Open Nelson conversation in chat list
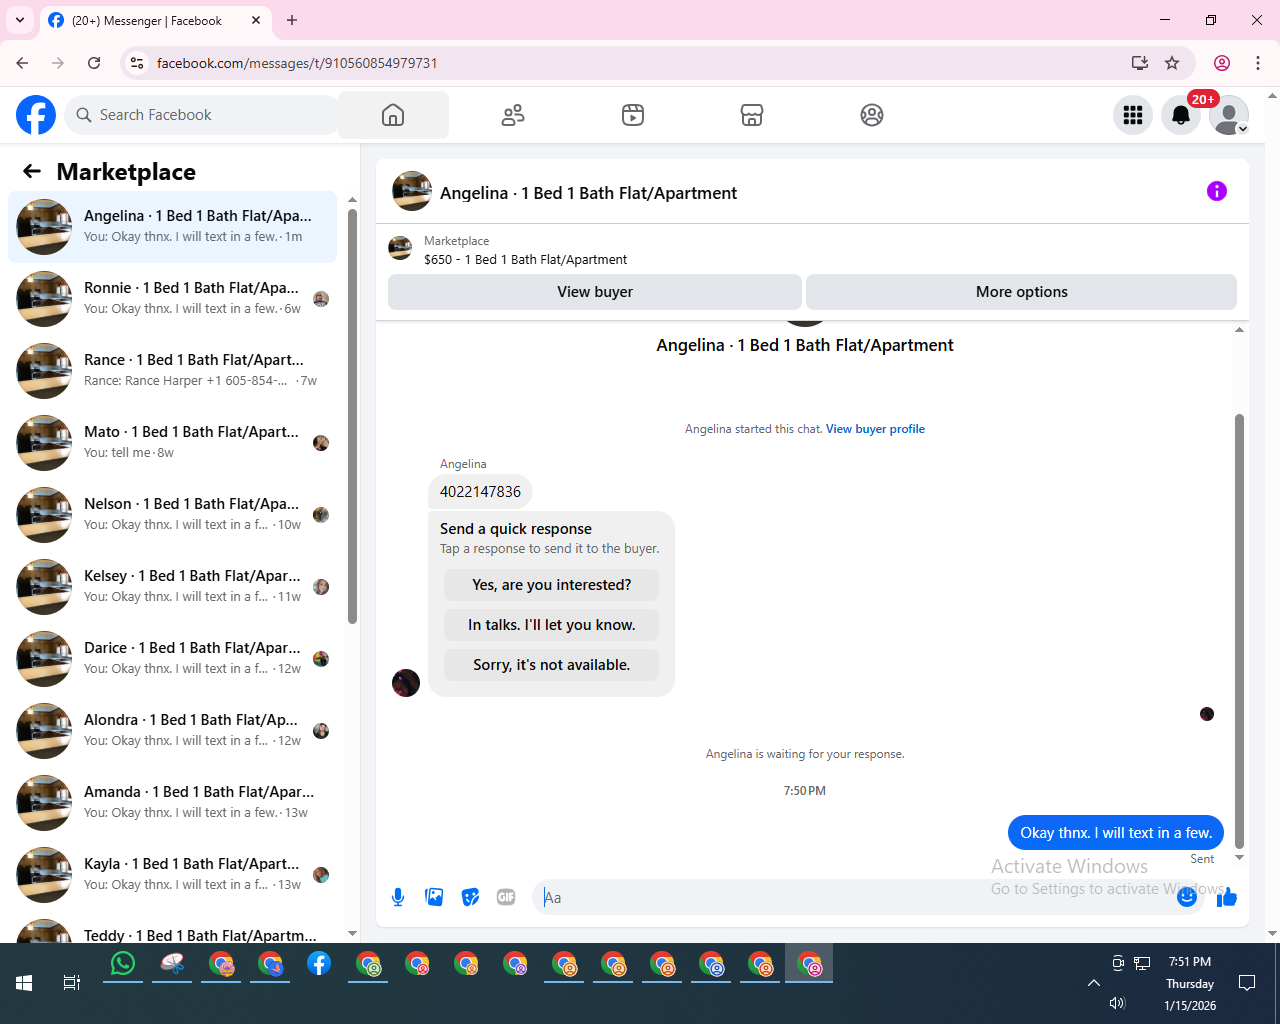The image size is (1280, 1024). pyautogui.click(x=173, y=515)
